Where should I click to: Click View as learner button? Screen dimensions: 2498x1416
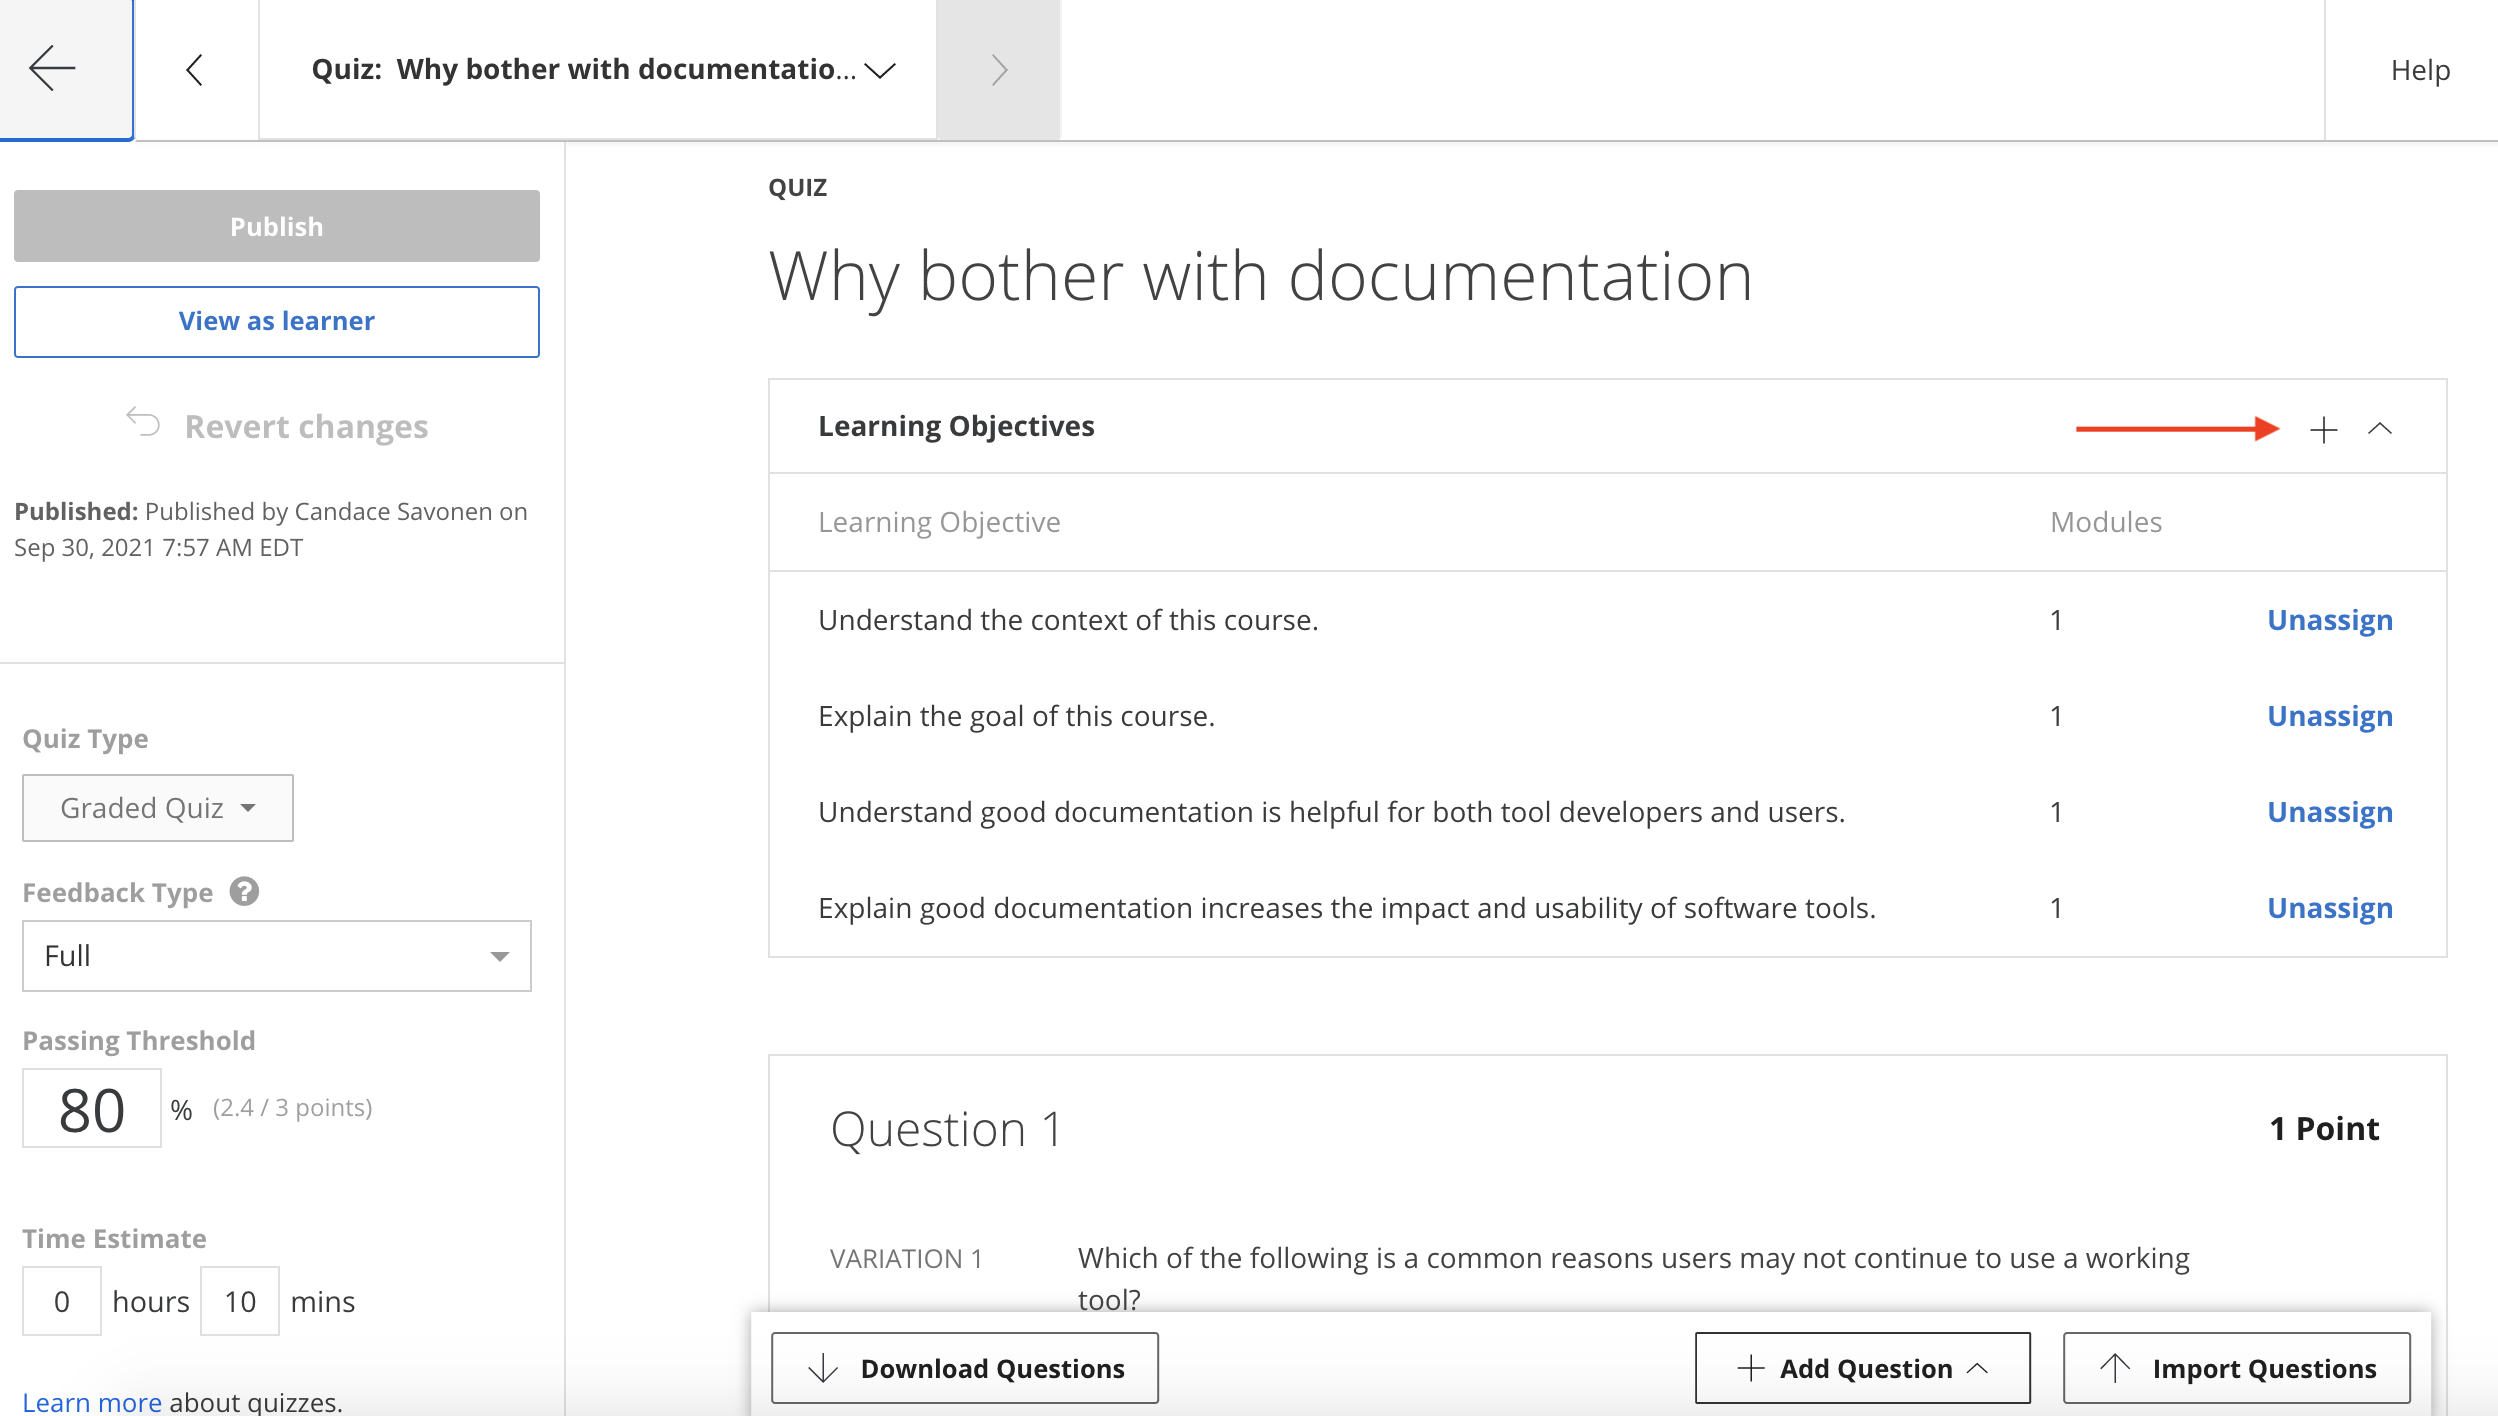point(277,321)
